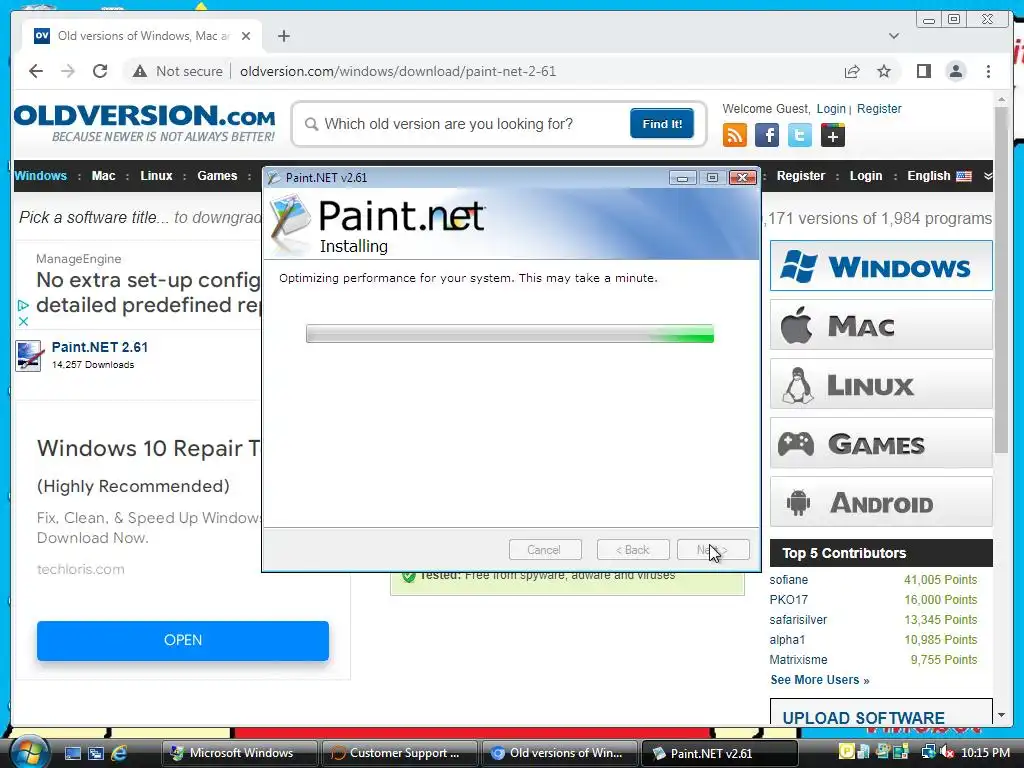The image size is (1024, 768).
Task: Click the scrollbar down arrow
Action: pyautogui.click(x=1001, y=715)
